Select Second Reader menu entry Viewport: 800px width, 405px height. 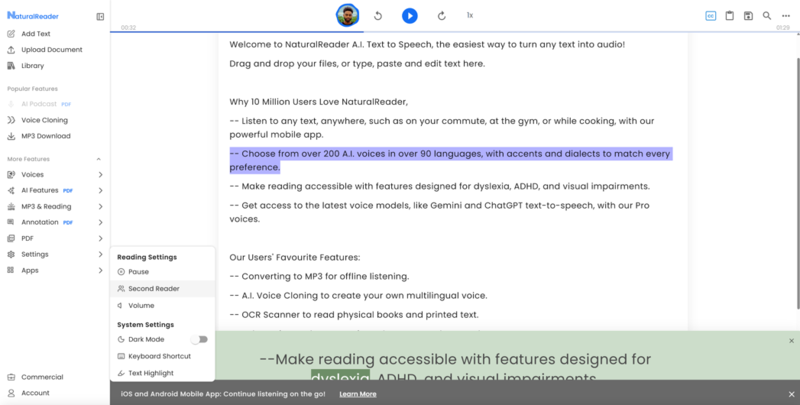point(162,289)
